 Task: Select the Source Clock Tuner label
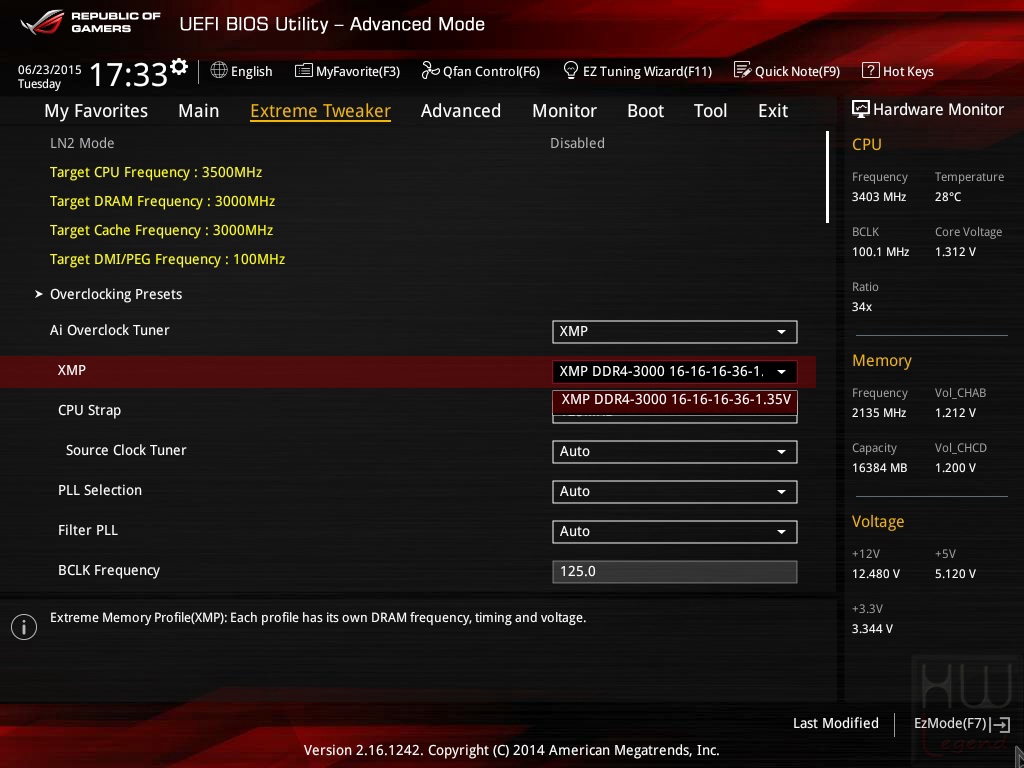[x=126, y=450]
